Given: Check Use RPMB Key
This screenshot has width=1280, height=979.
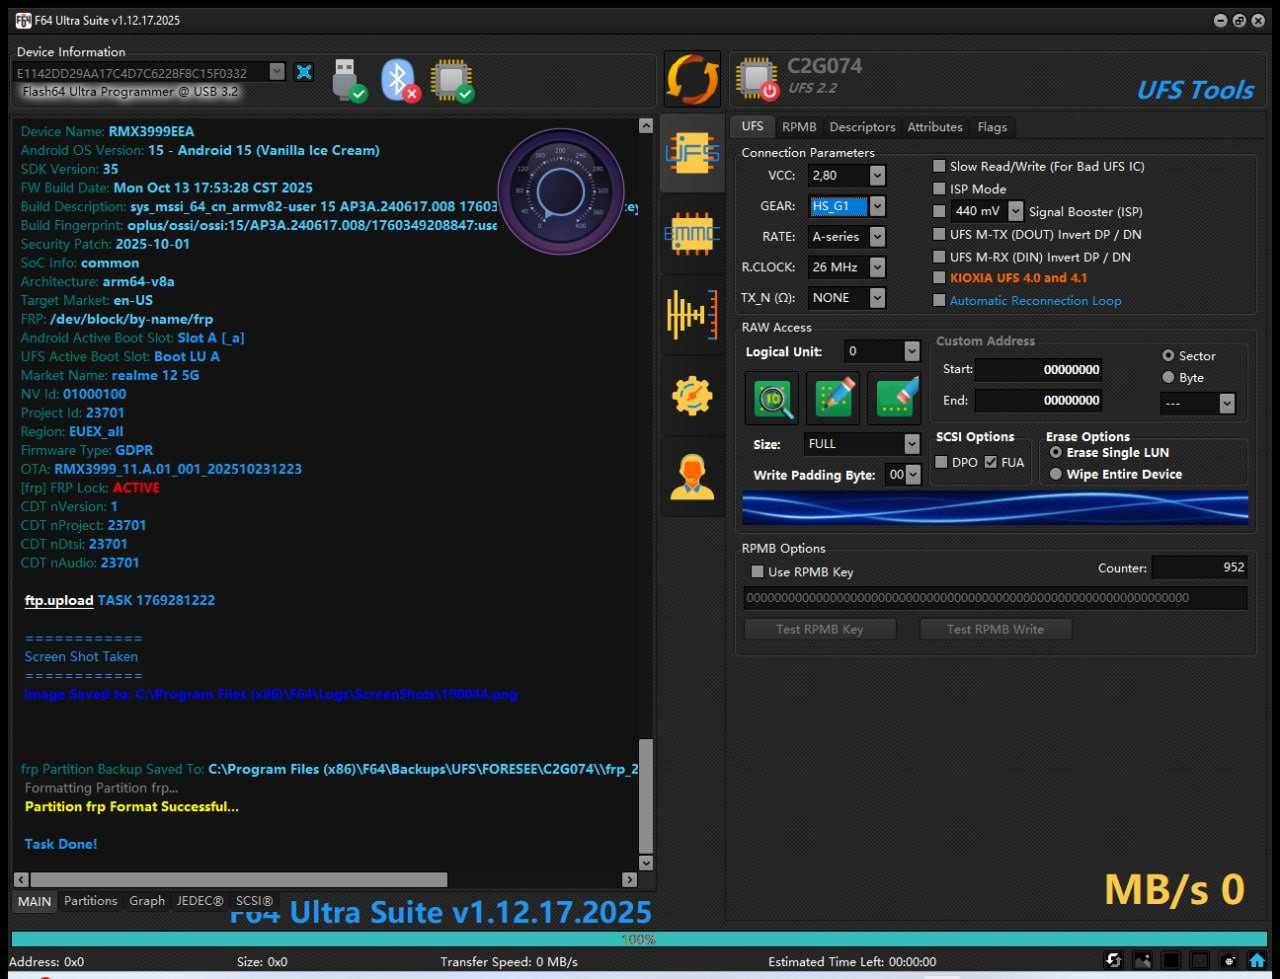Looking at the screenshot, I should coord(757,572).
